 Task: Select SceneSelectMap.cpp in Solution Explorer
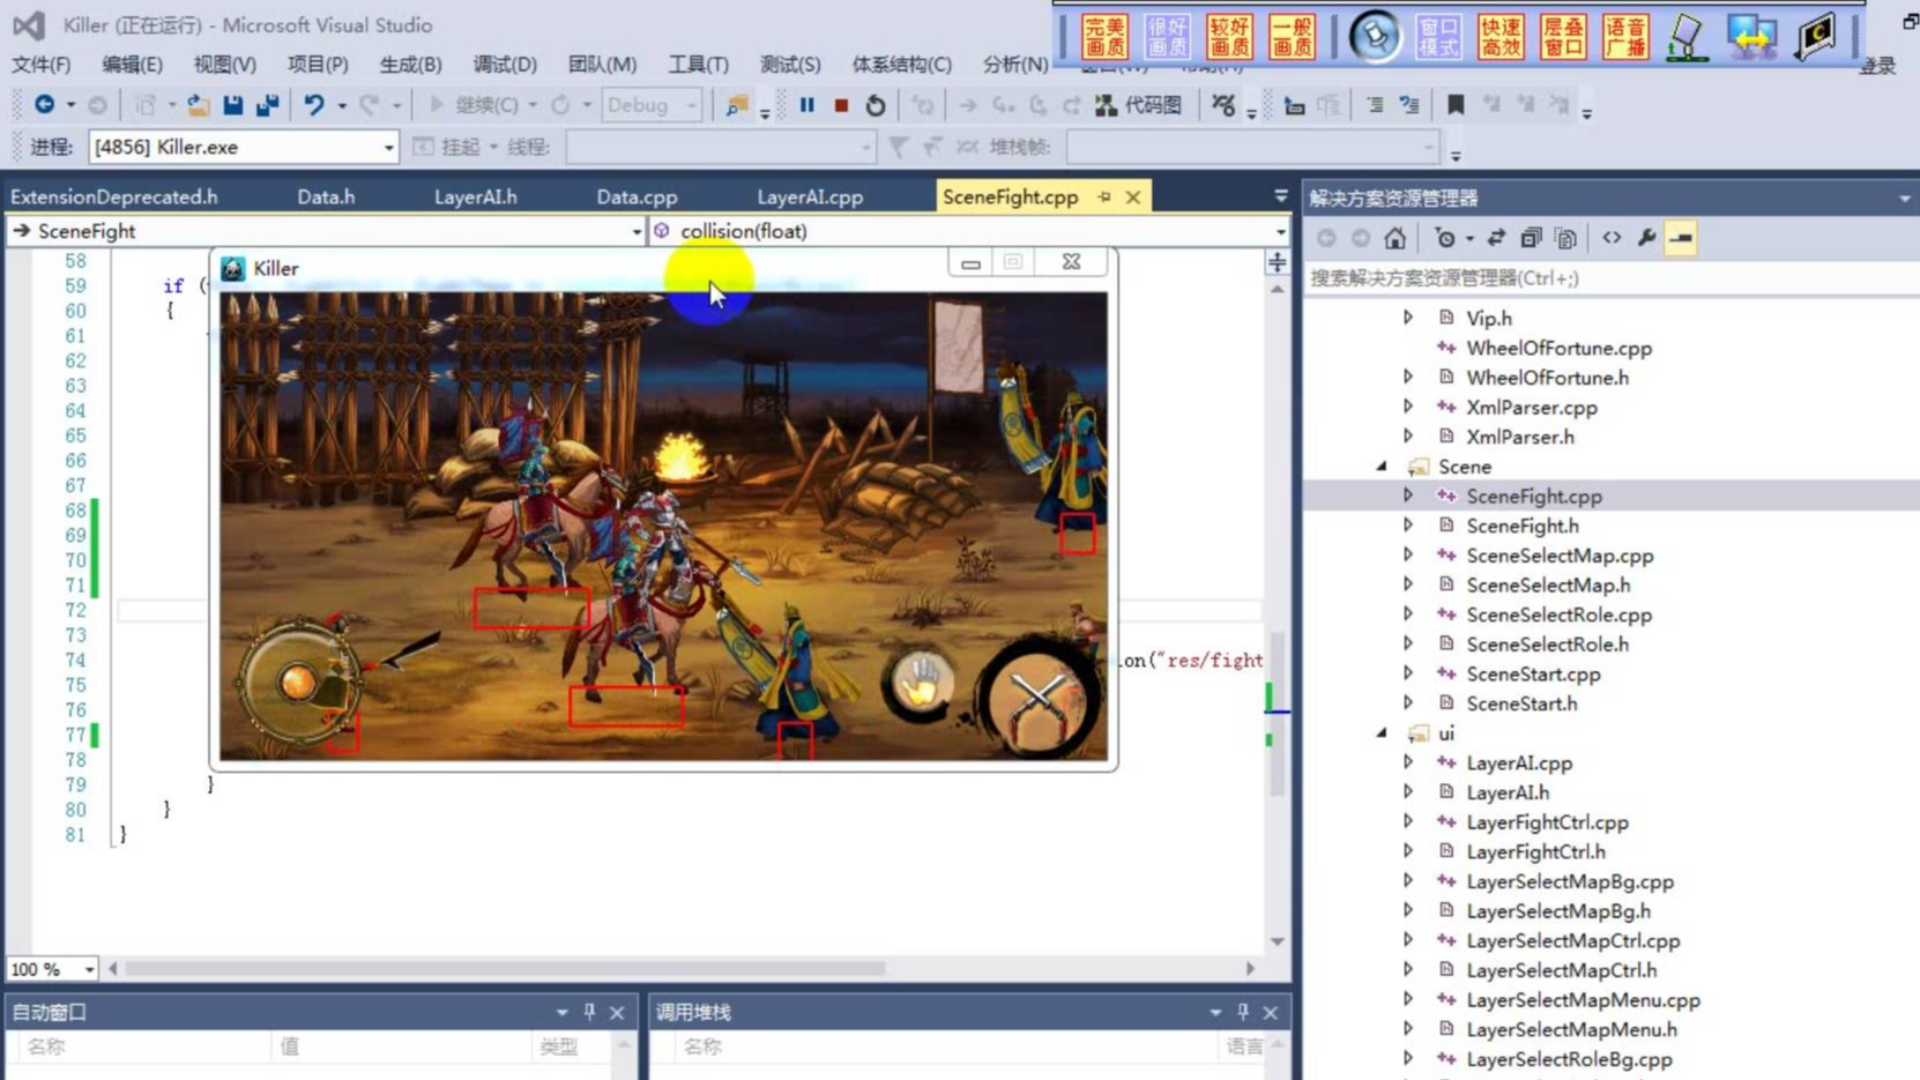click(1559, 555)
